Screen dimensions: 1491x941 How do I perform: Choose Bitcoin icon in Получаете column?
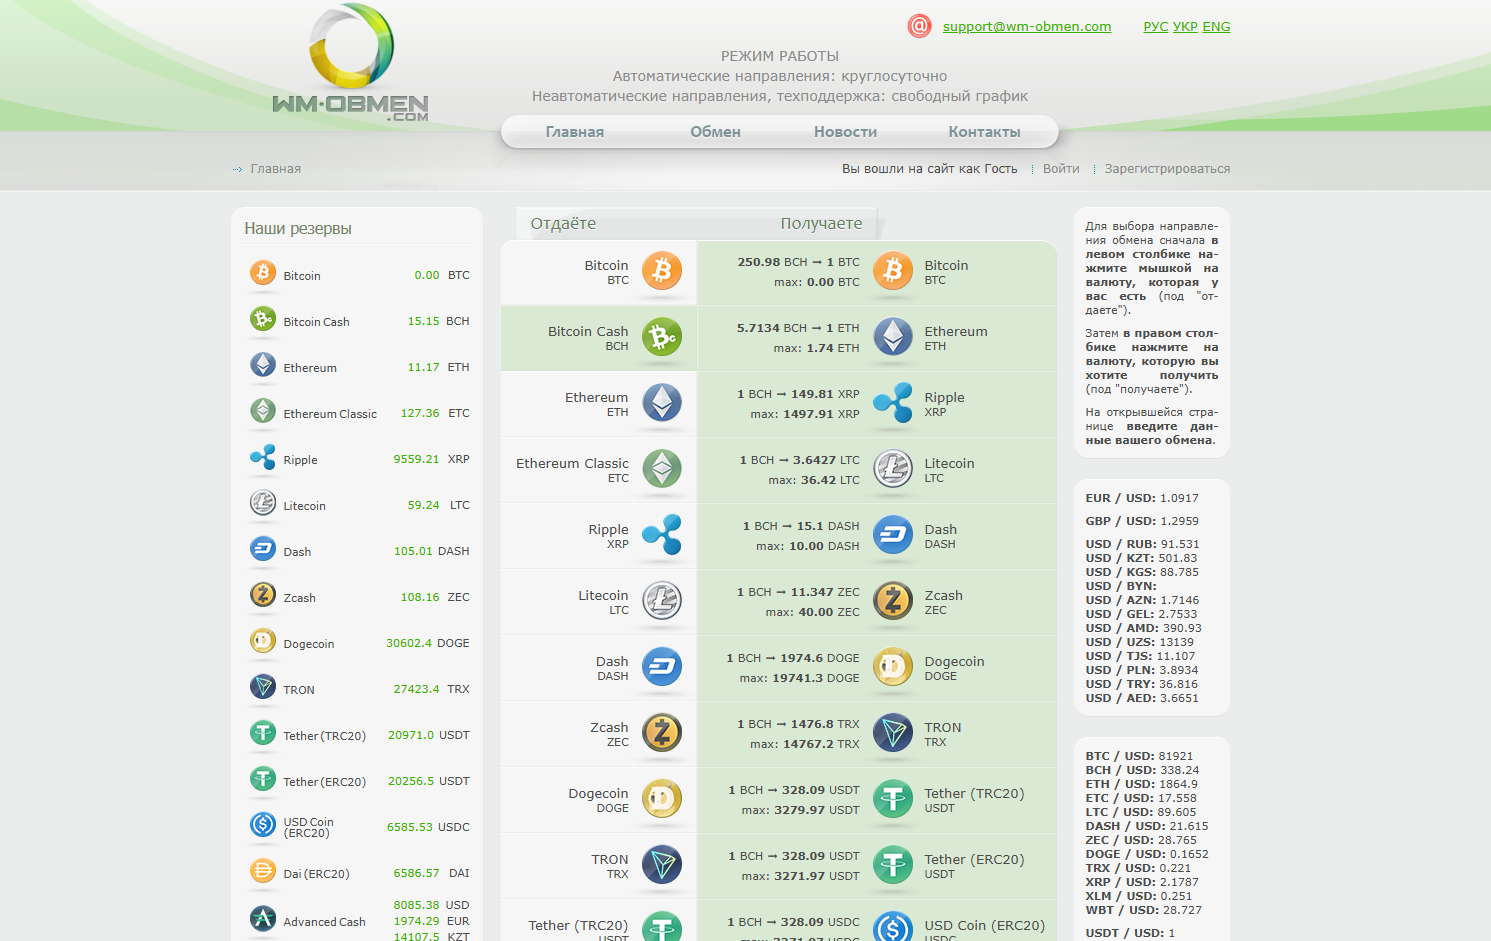pyautogui.click(x=893, y=271)
